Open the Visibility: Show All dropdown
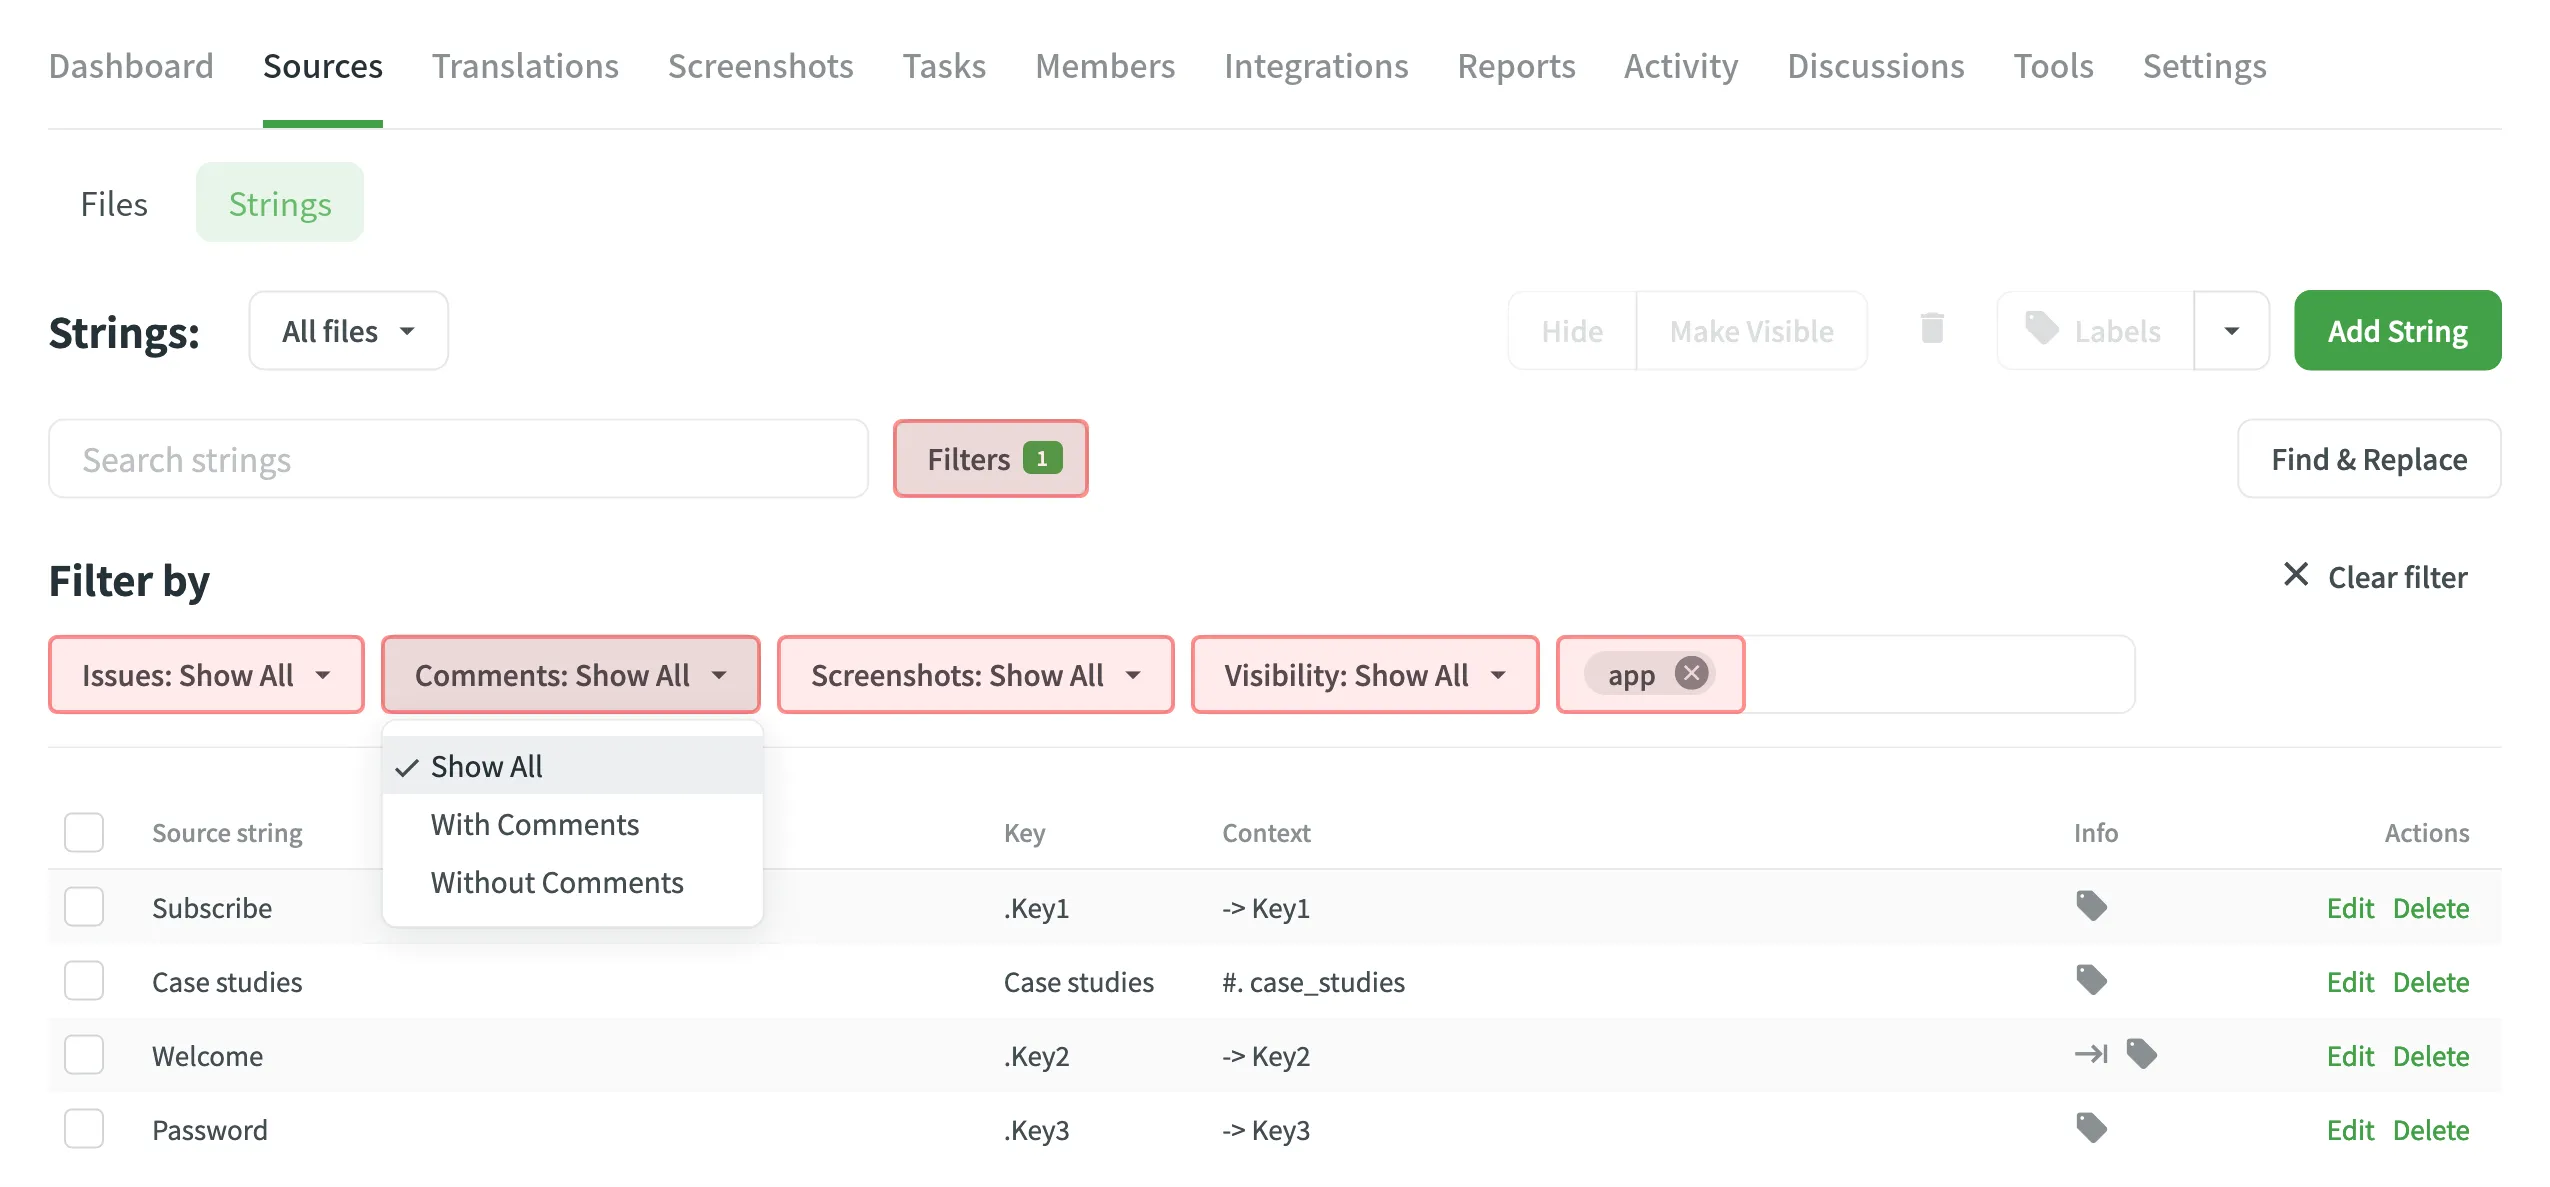The image size is (2550, 1187). (1364, 675)
